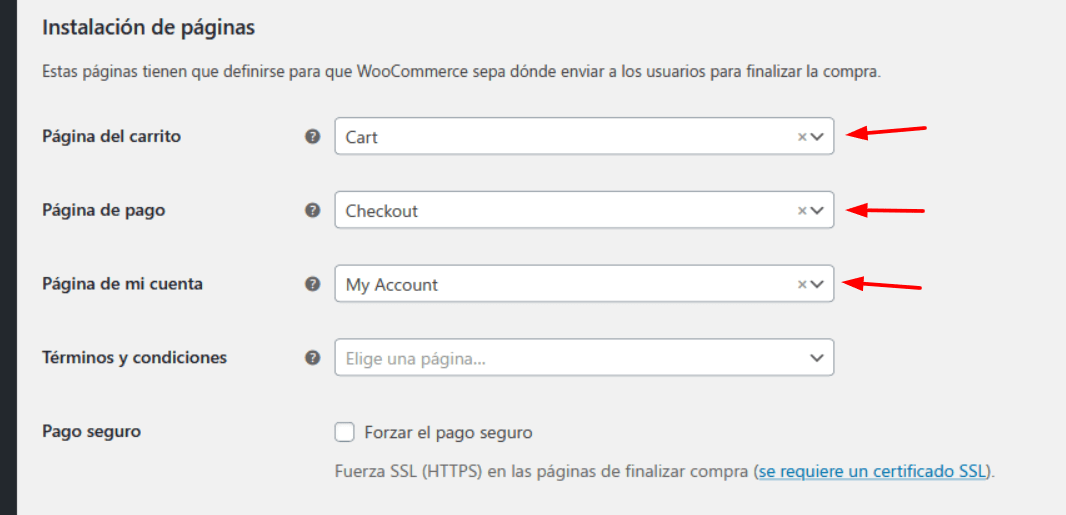Screen dimensions: 1066x515
Task: Show help tooltip for Página de mi cuenta
Action: (312, 284)
